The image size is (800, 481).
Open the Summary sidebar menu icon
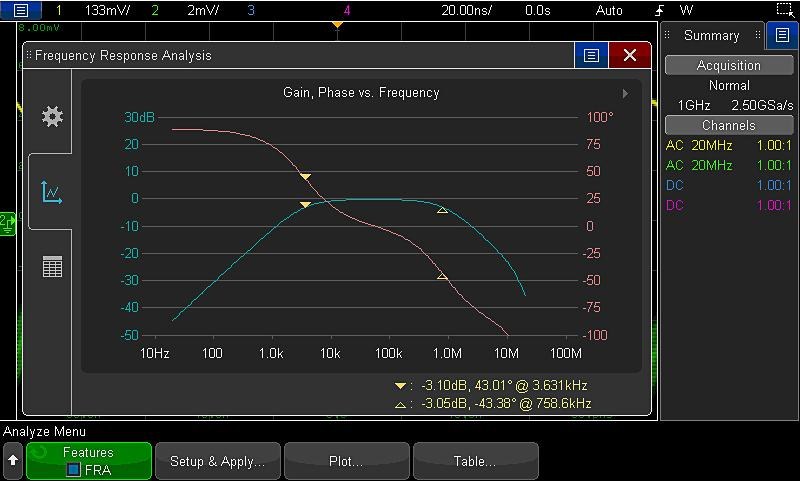pos(782,35)
